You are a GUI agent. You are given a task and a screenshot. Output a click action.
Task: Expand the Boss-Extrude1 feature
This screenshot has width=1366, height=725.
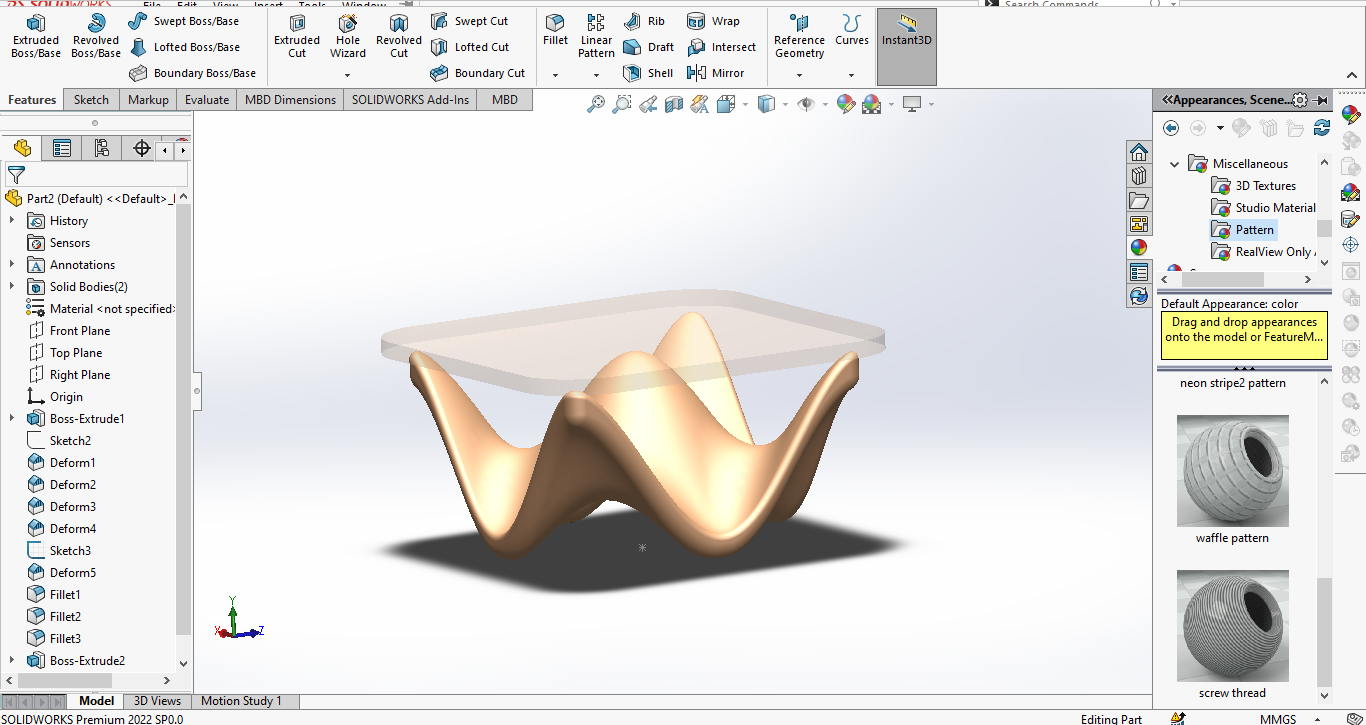click(x=12, y=419)
